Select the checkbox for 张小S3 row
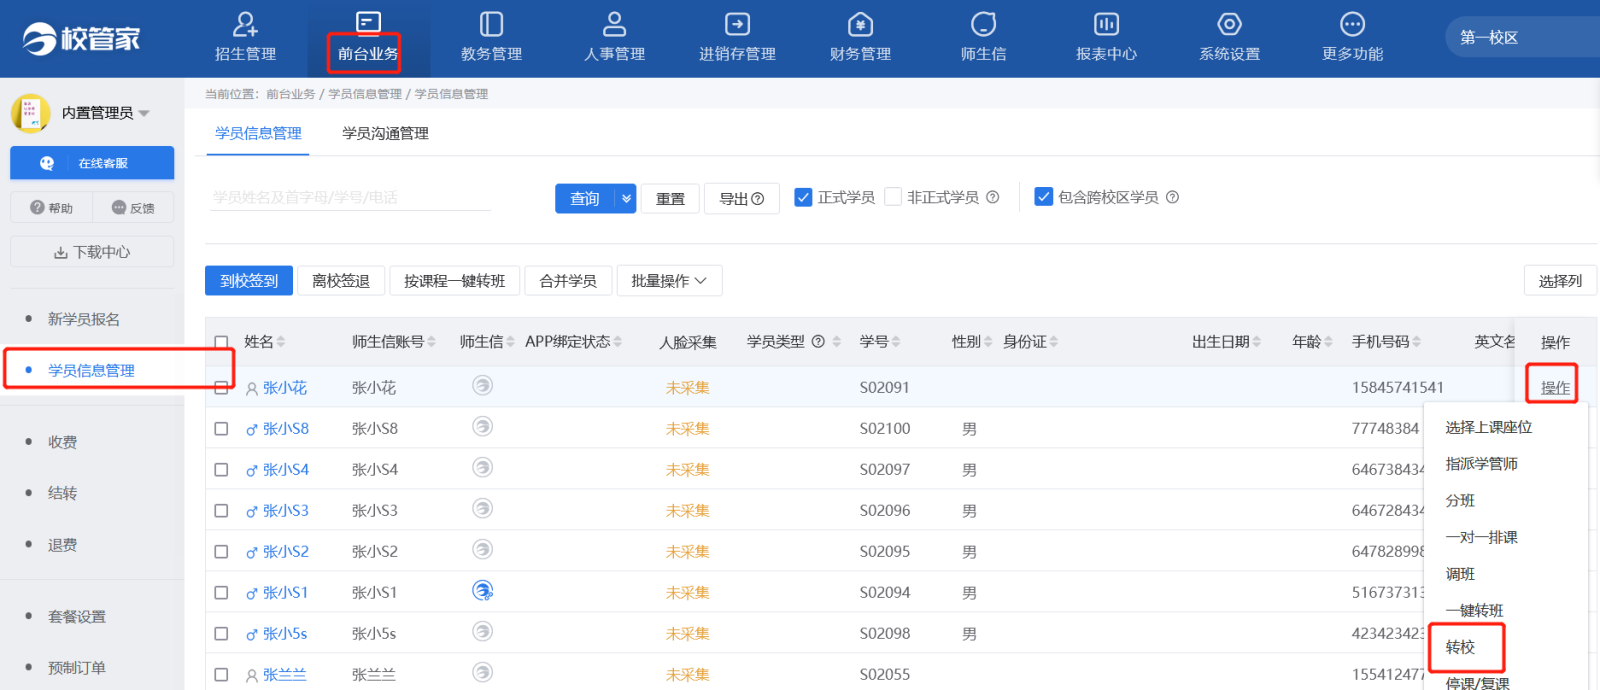1600x690 pixels. tap(222, 511)
